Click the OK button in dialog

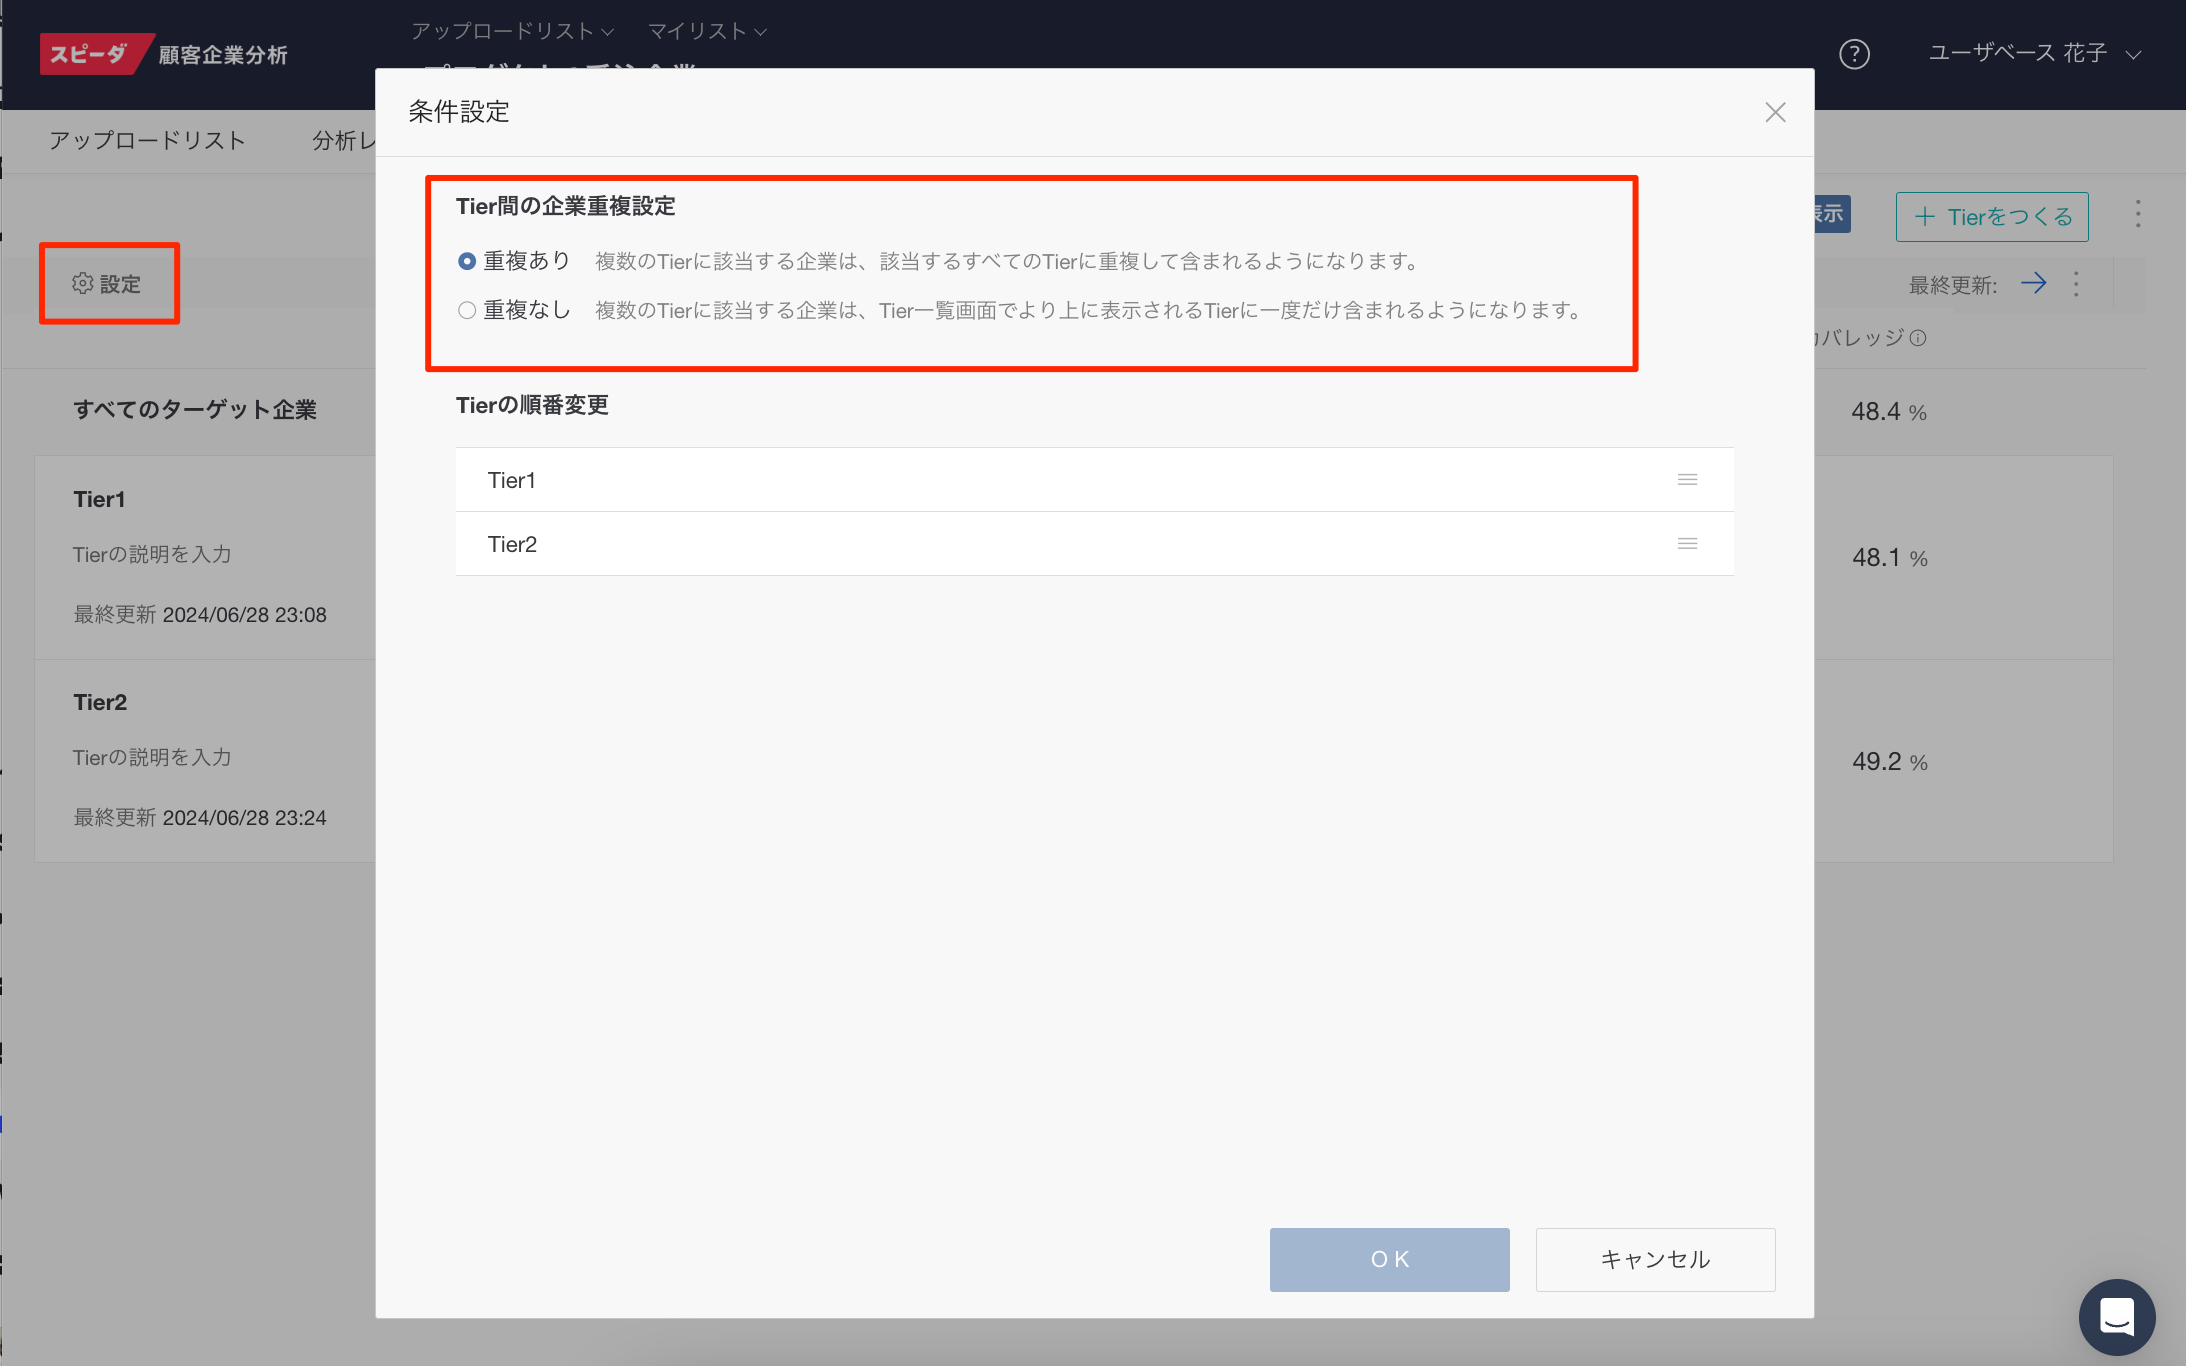pyautogui.click(x=1389, y=1259)
